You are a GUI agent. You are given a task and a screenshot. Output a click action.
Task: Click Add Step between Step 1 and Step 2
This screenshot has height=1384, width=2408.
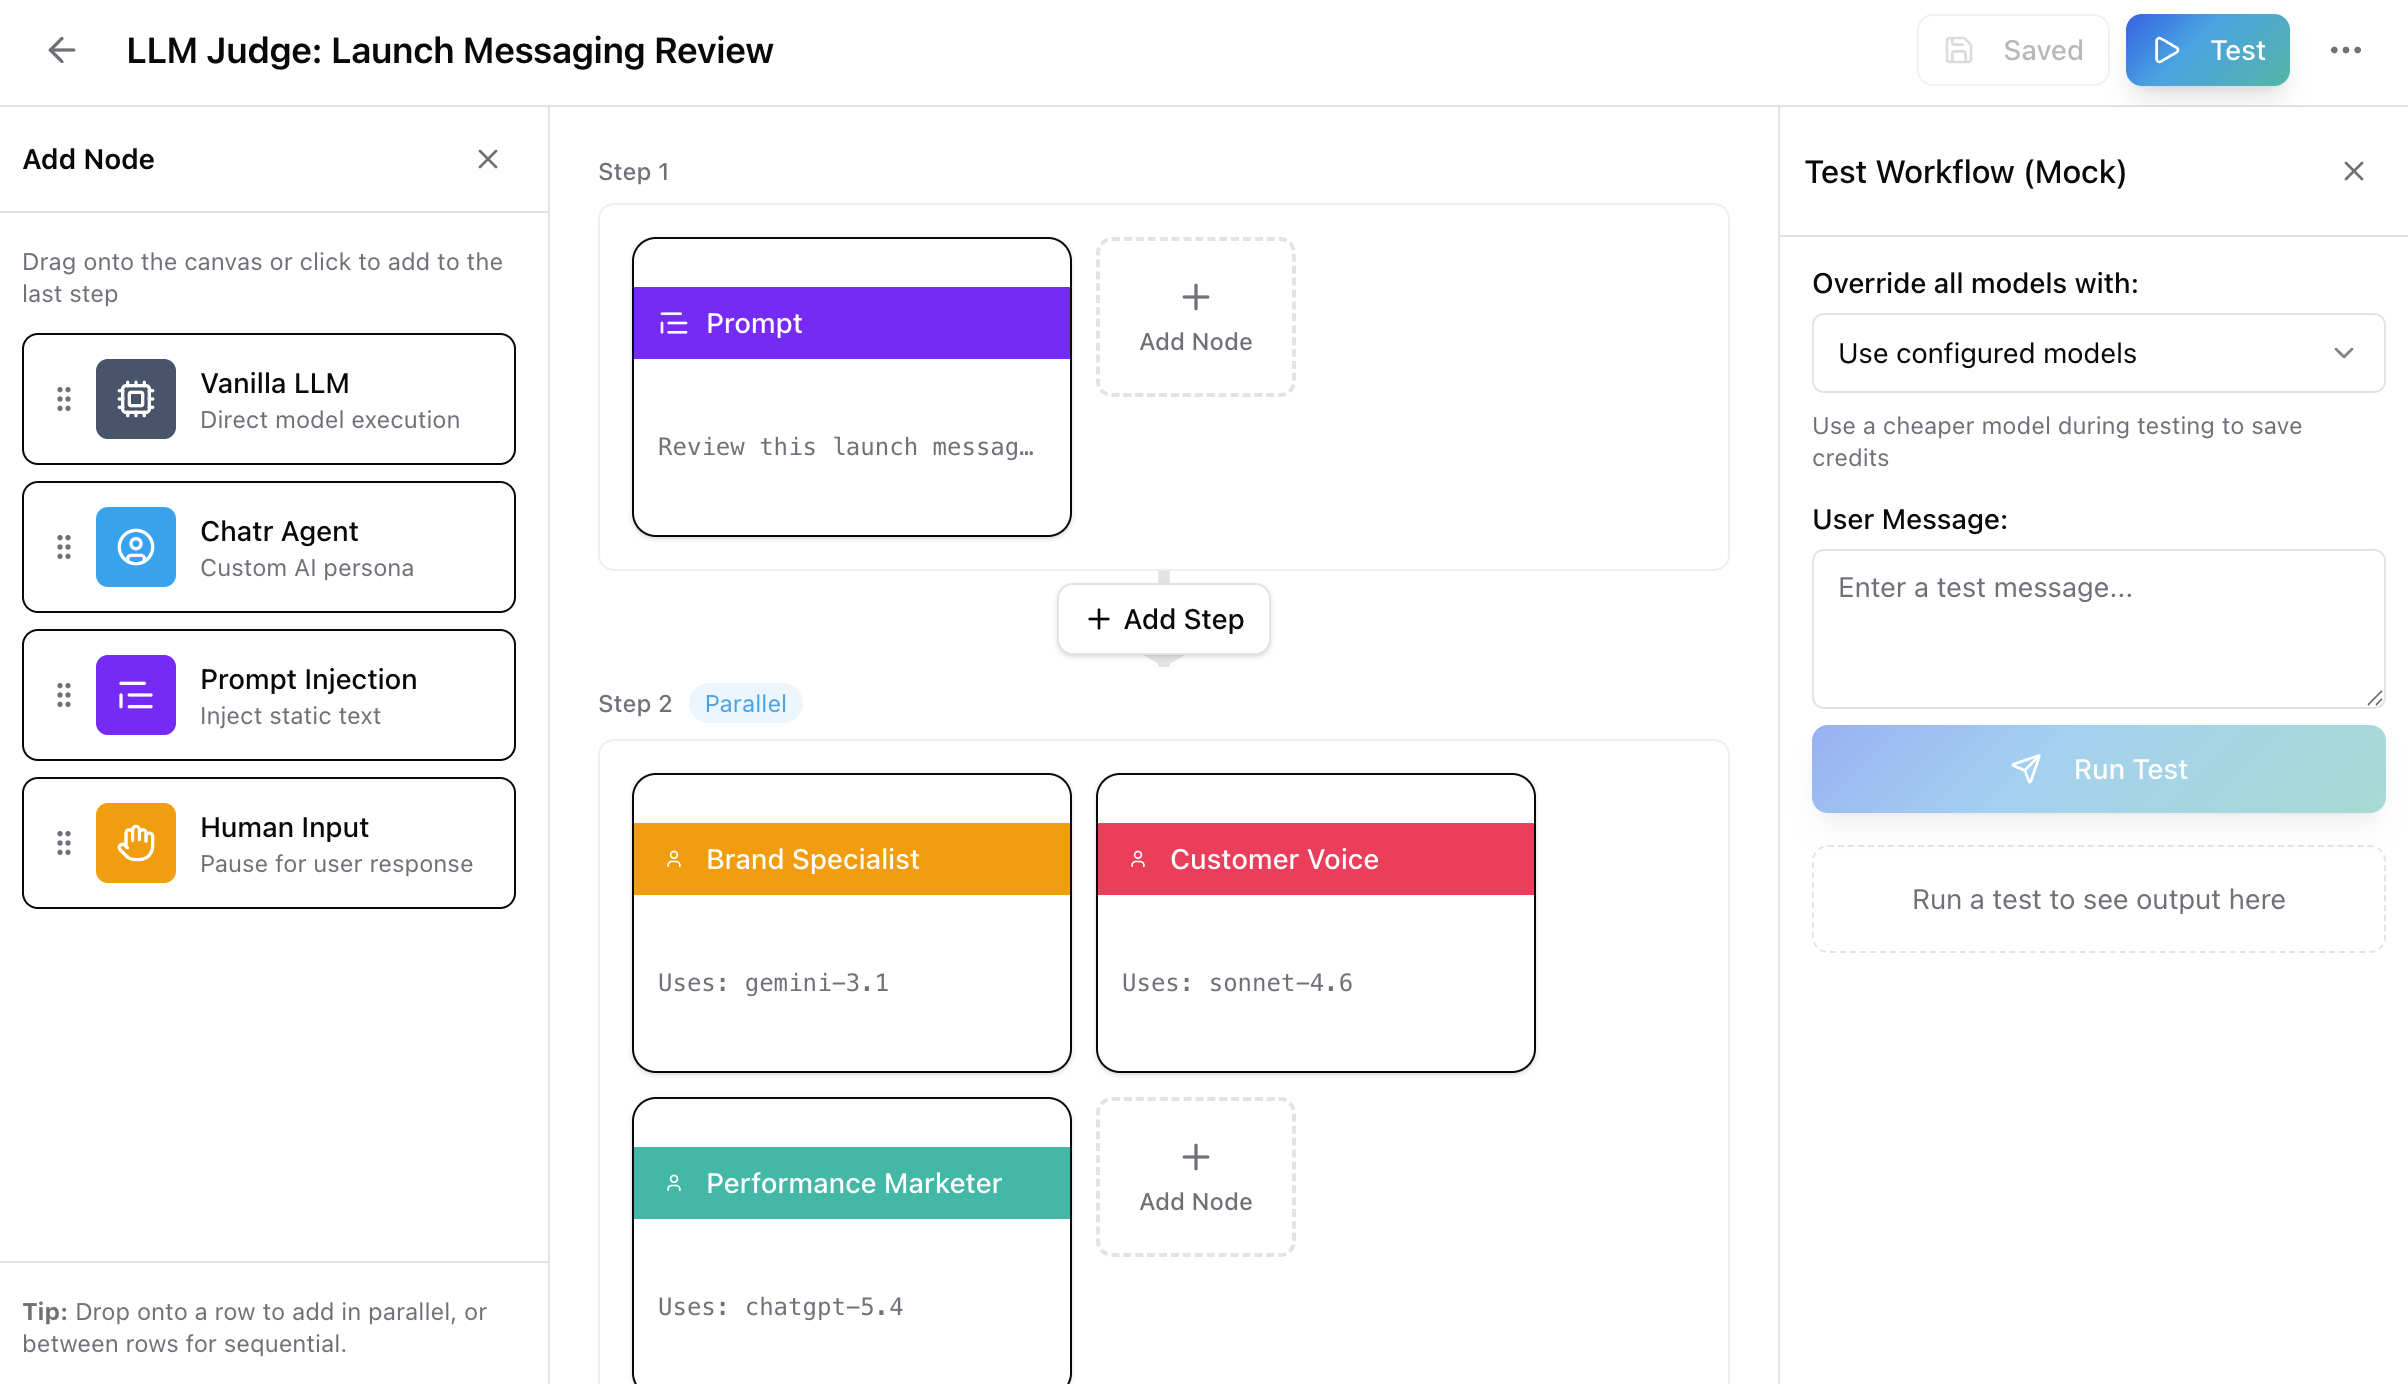click(x=1163, y=619)
